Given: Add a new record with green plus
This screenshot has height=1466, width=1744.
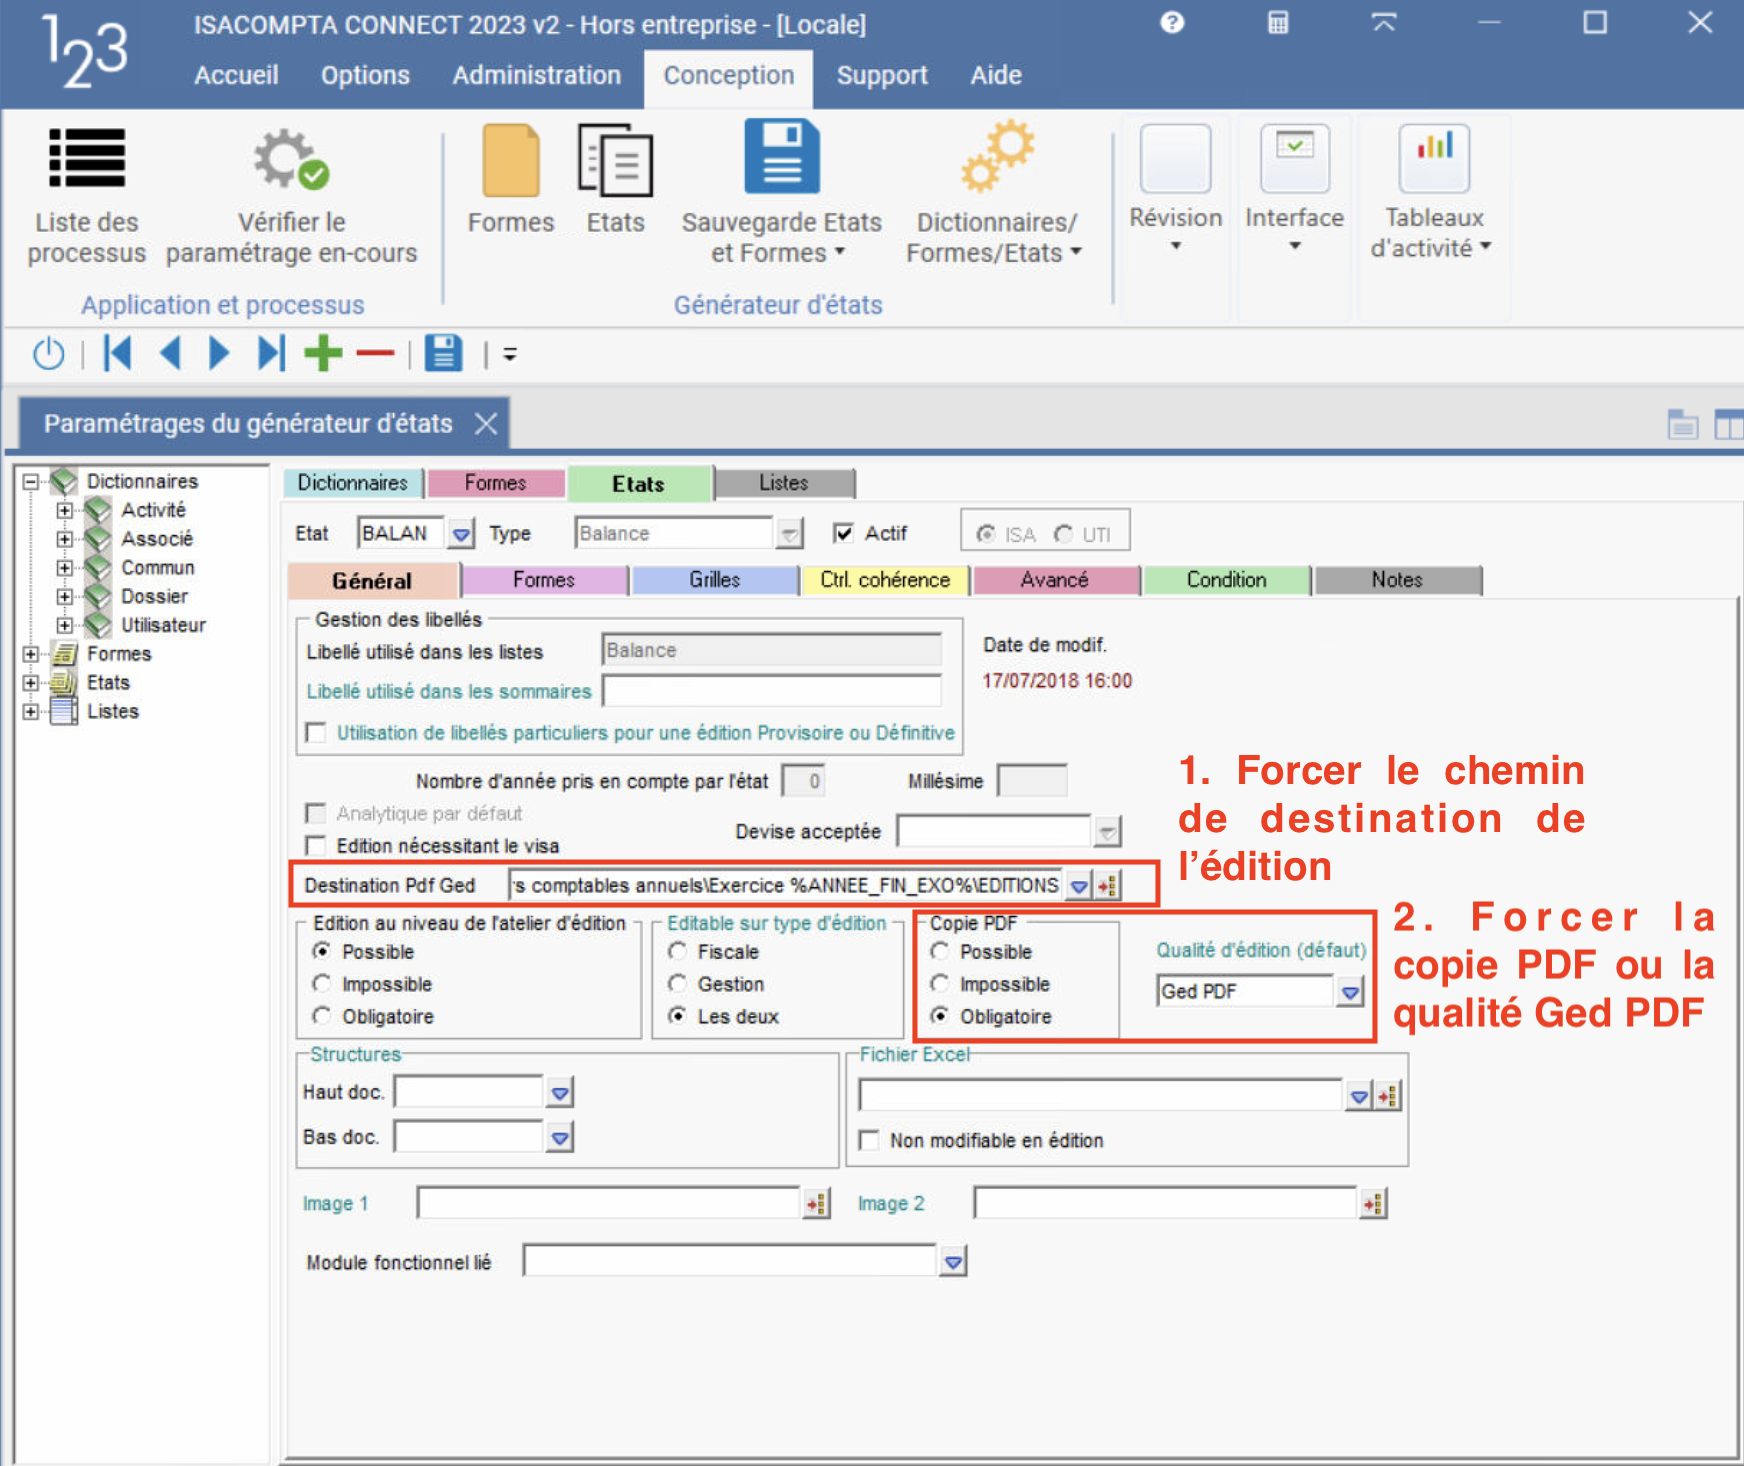Looking at the screenshot, I should point(323,353).
